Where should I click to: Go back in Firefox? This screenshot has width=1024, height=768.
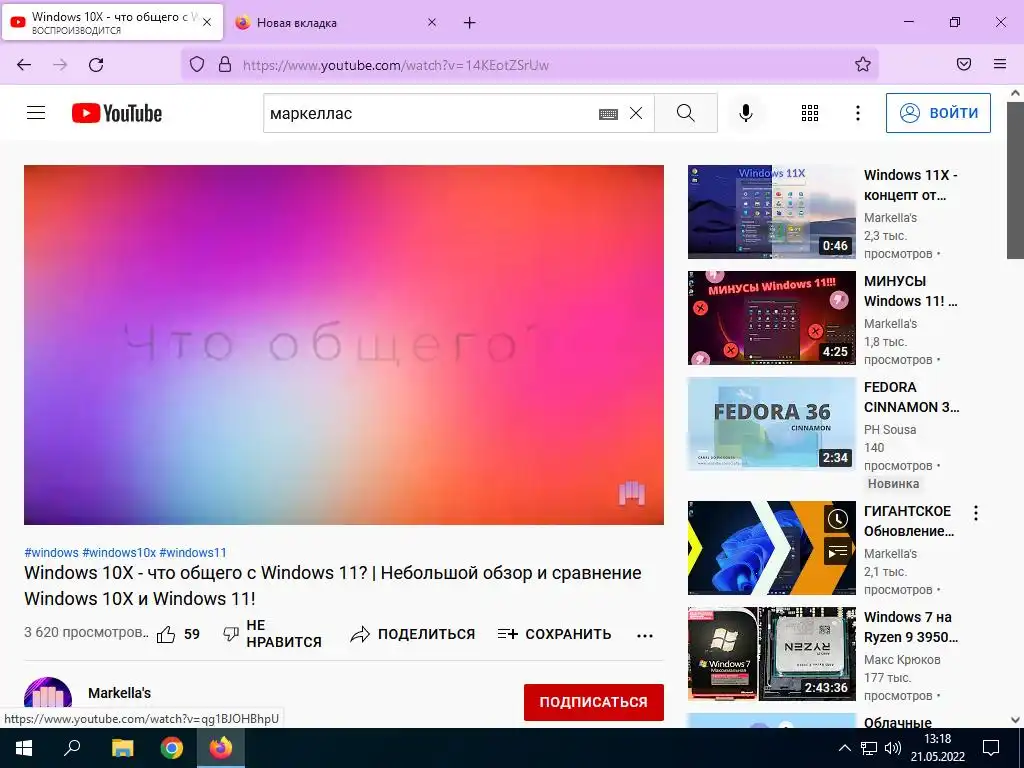tap(24, 65)
